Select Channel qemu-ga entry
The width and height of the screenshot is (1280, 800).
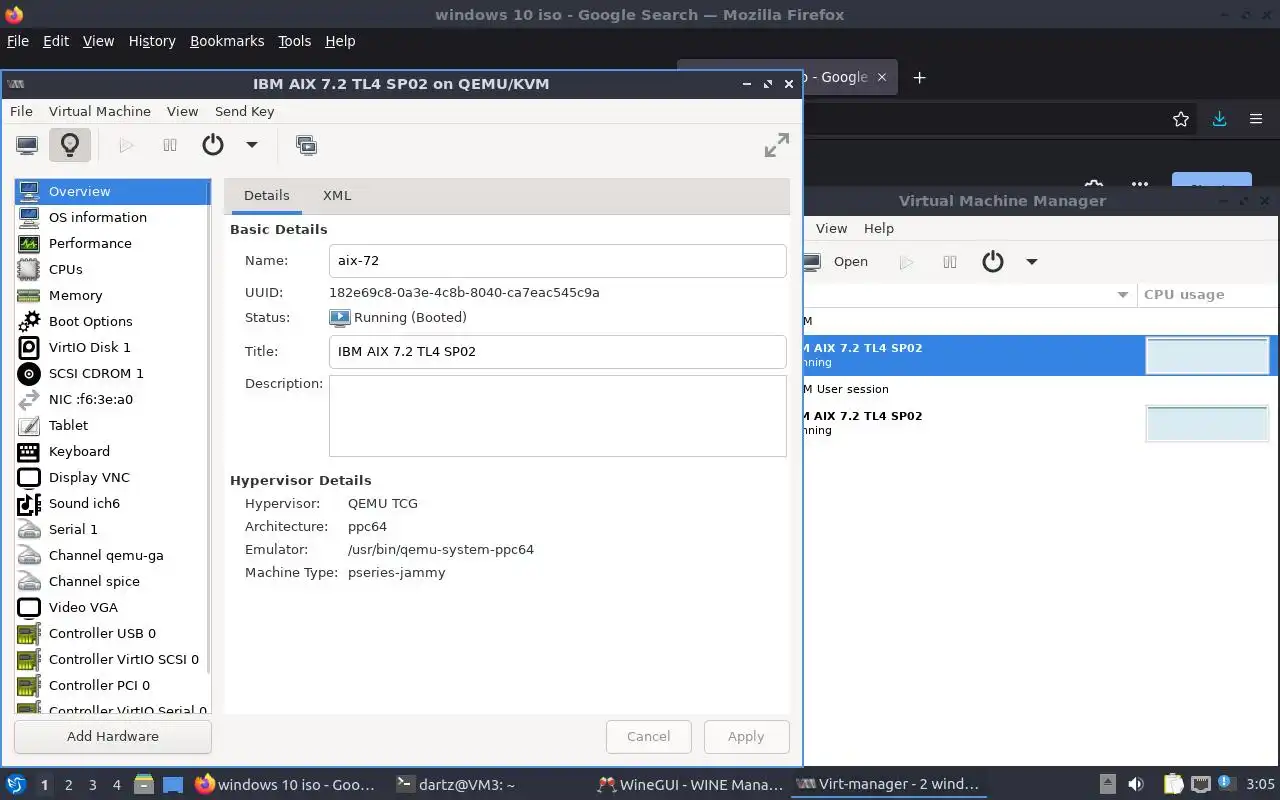click(113, 555)
